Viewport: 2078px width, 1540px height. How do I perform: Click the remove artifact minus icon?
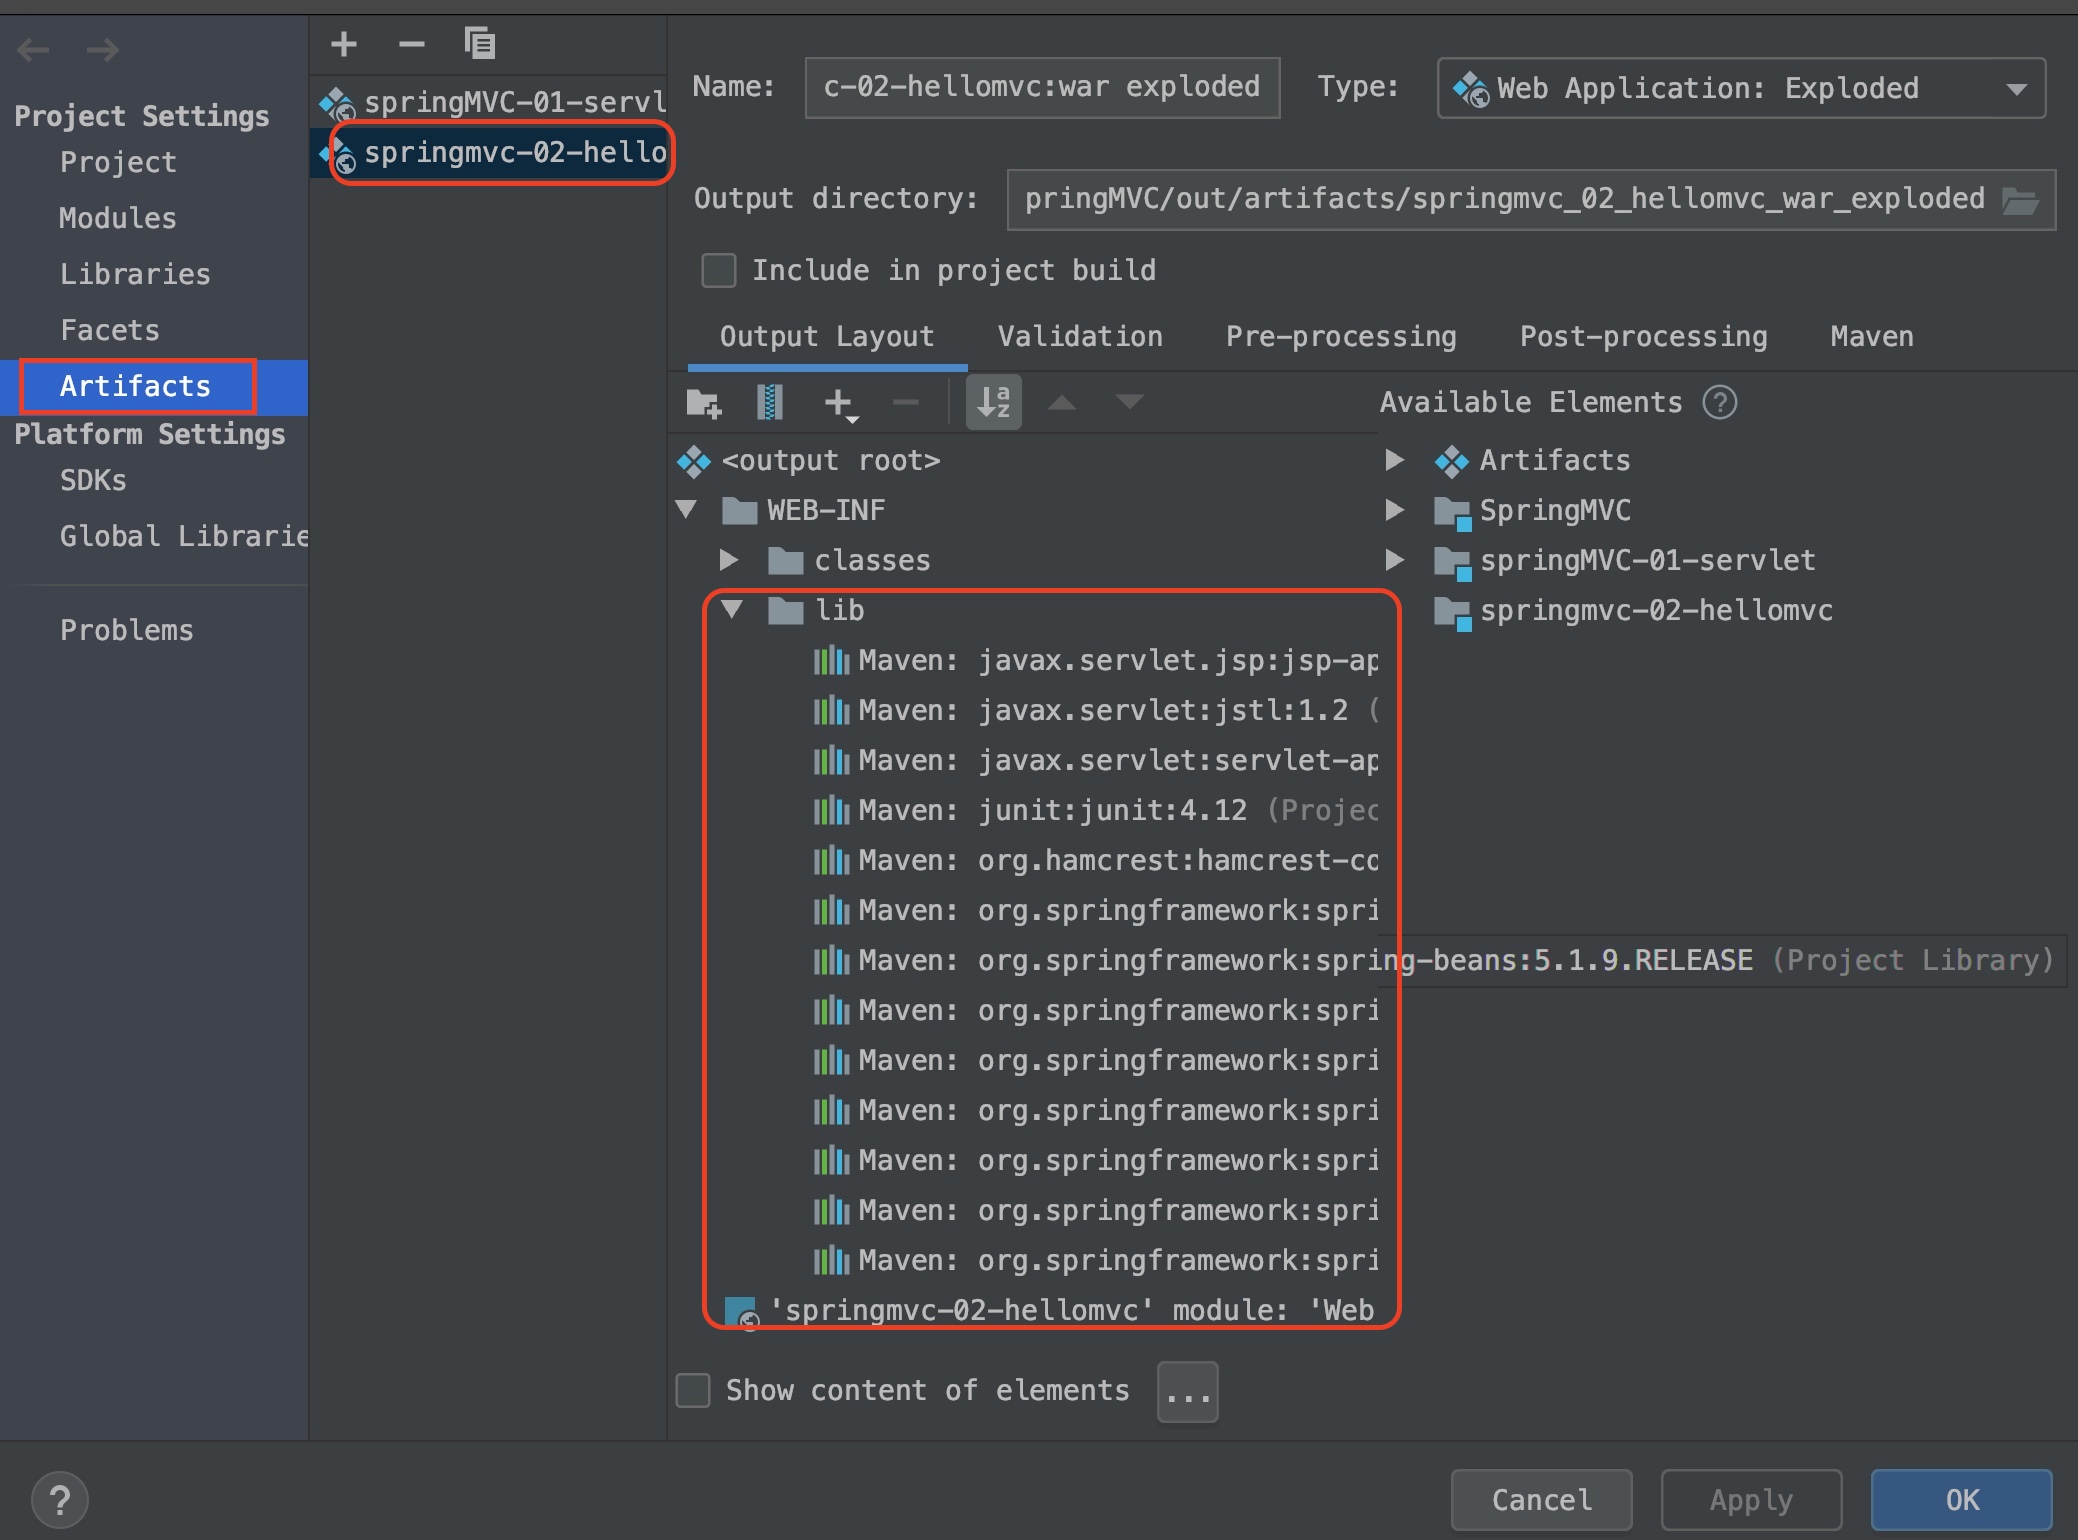411,44
